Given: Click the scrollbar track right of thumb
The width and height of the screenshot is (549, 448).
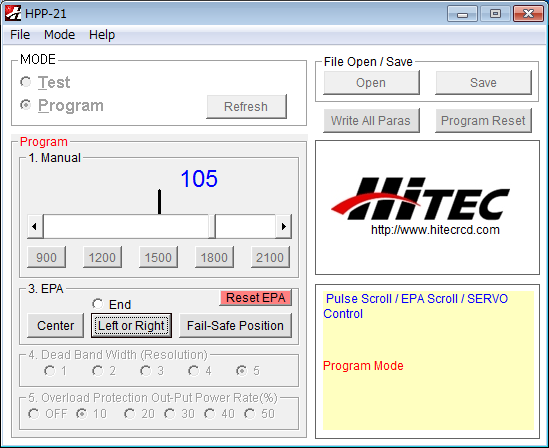Looking at the screenshot, I should pyautogui.click(x=245, y=226).
